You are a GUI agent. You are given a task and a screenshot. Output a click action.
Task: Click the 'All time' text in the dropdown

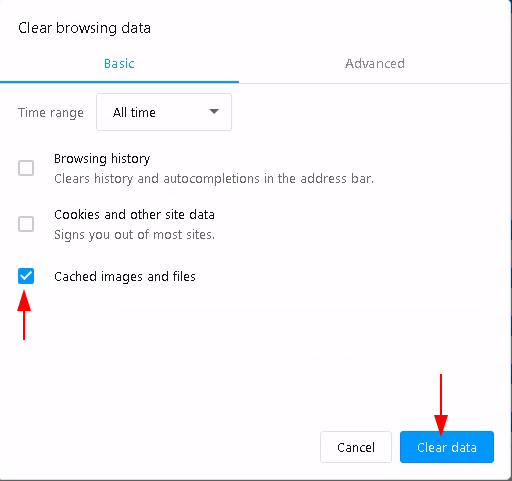[134, 113]
